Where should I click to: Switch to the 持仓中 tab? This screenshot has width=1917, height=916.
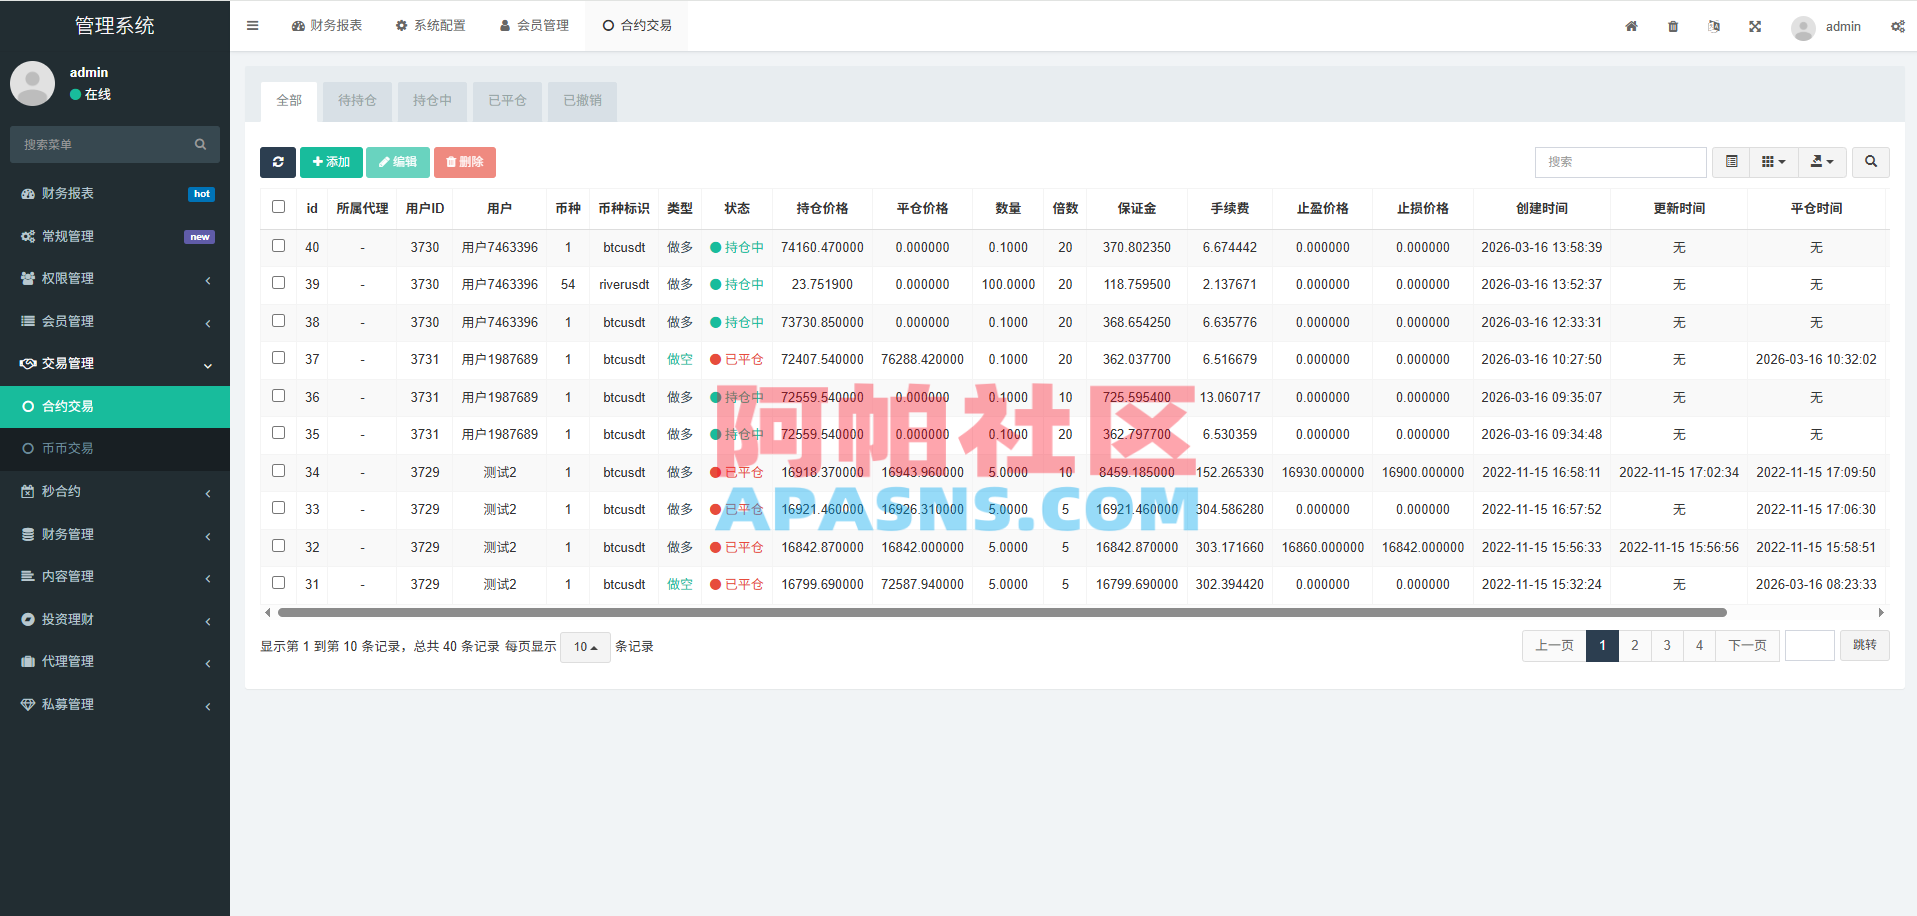click(x=432, y=101)
